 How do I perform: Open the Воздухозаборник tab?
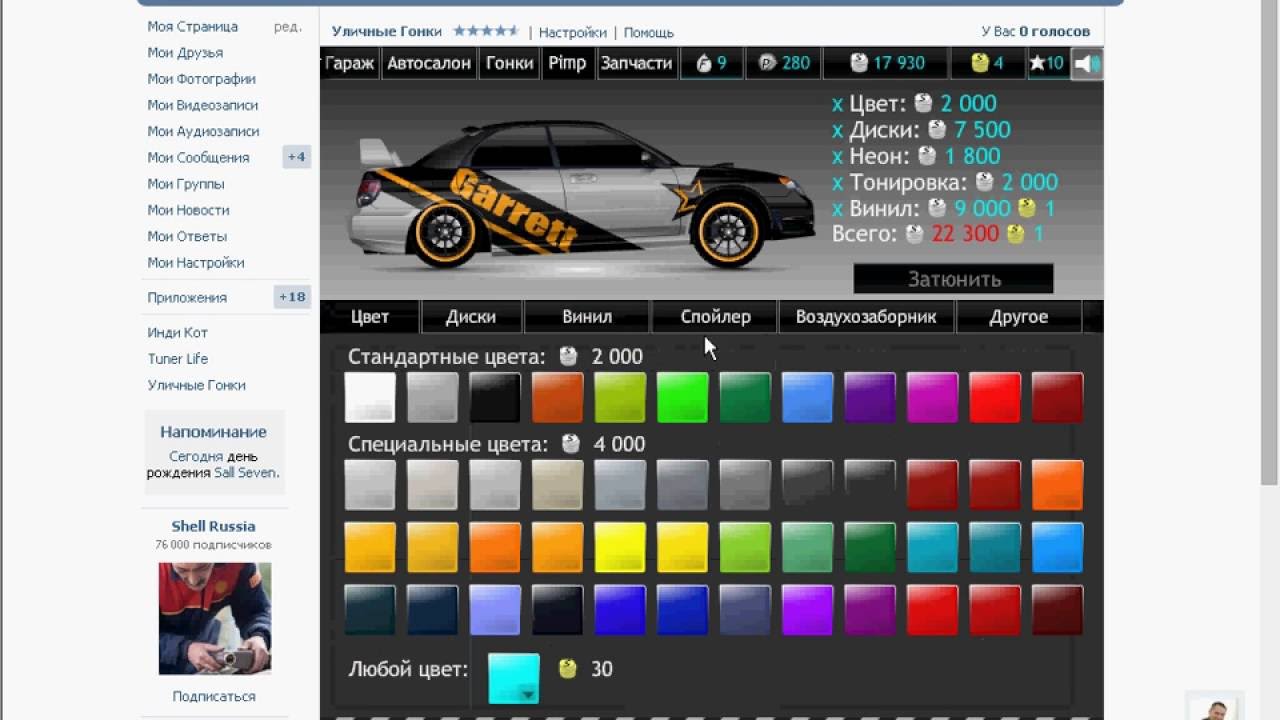click(x=866, y=317)
